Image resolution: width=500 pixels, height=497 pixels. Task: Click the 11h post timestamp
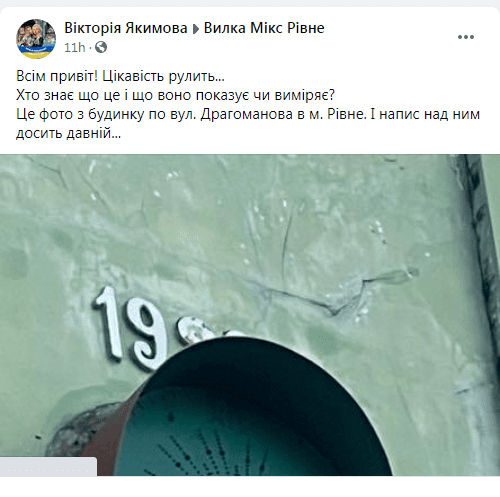[74, 48]
